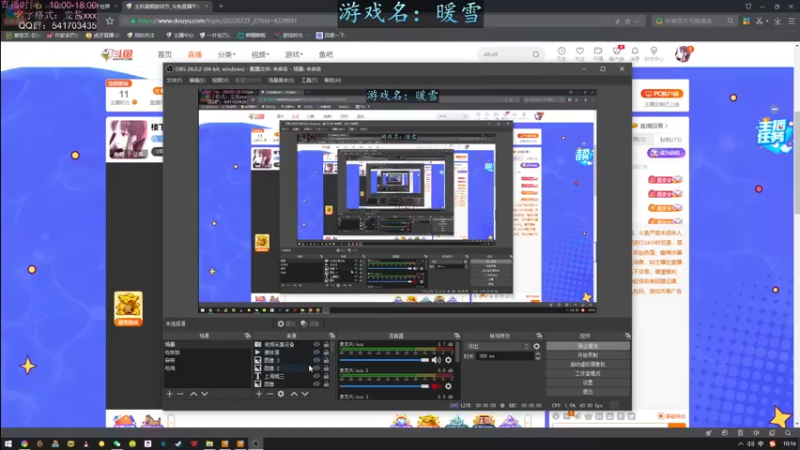Increase transition duration with up arrow
This screenshot has height=450, width=800.
pyautogui.click(x=537, y=354)
